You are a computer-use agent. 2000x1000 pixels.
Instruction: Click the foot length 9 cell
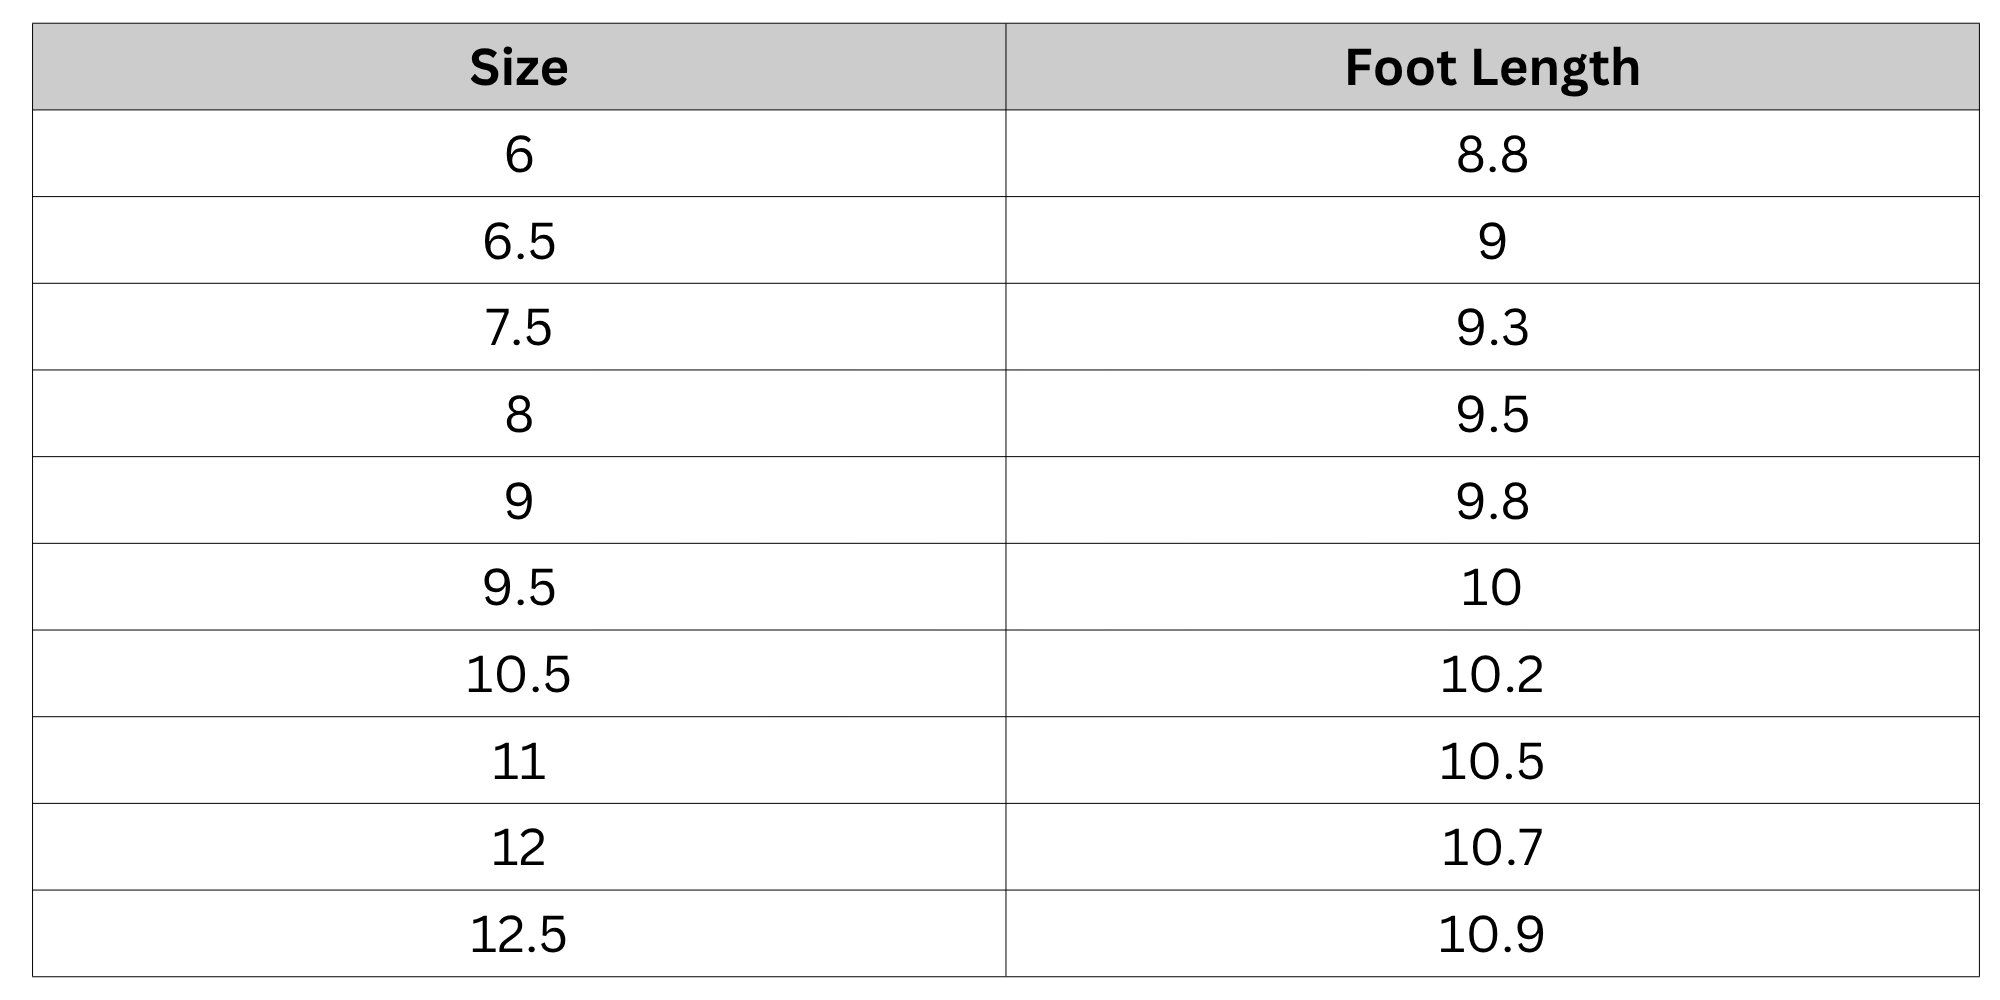(x=1492, y=240)
